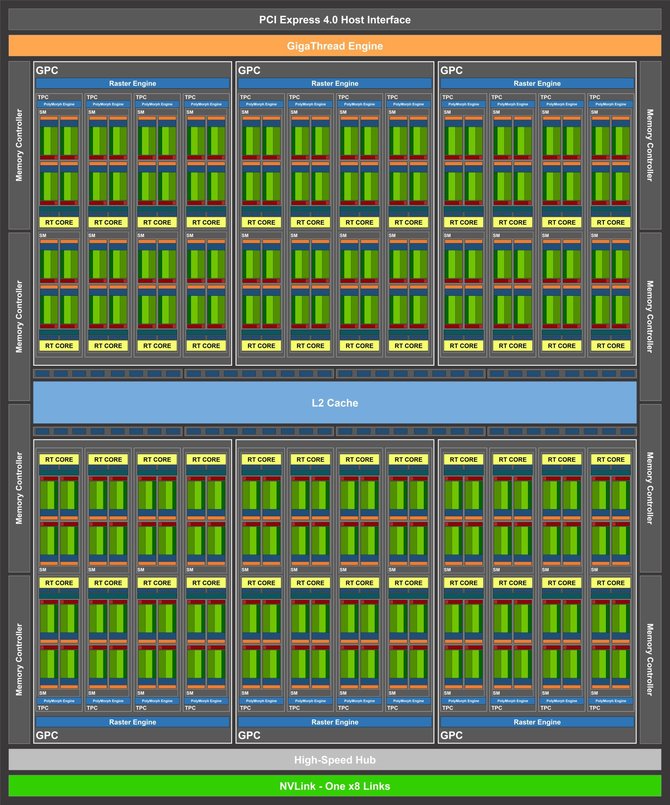Select the orange GigaThread Engine block
This screenshot has height=805, width=670.
[335, 46]
